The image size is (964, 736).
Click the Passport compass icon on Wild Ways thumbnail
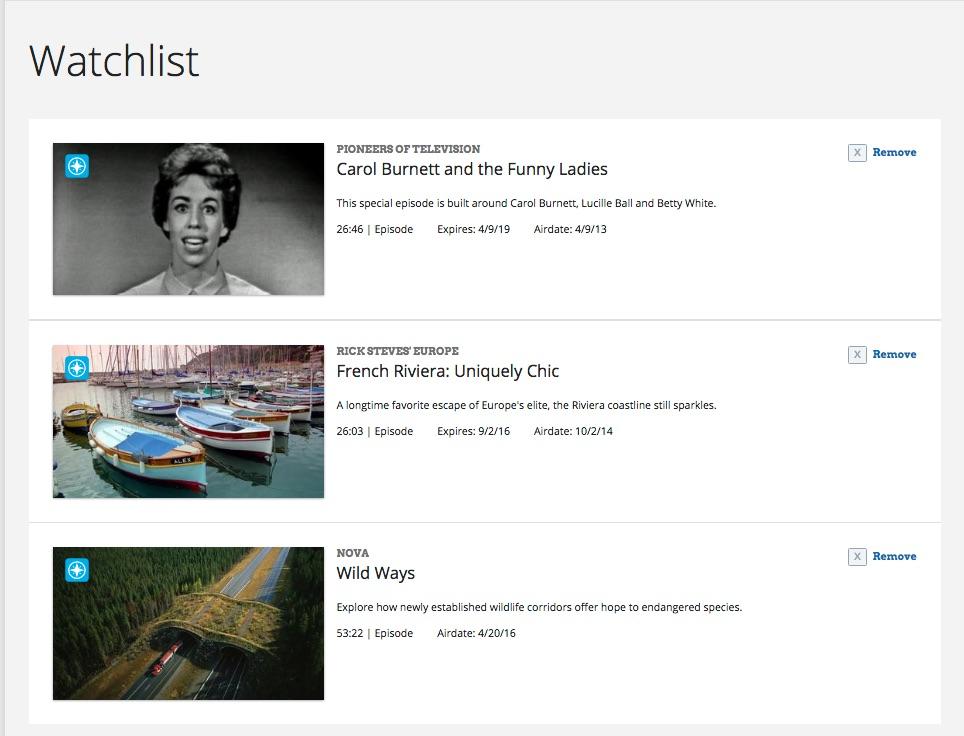[x=77, y=570]
